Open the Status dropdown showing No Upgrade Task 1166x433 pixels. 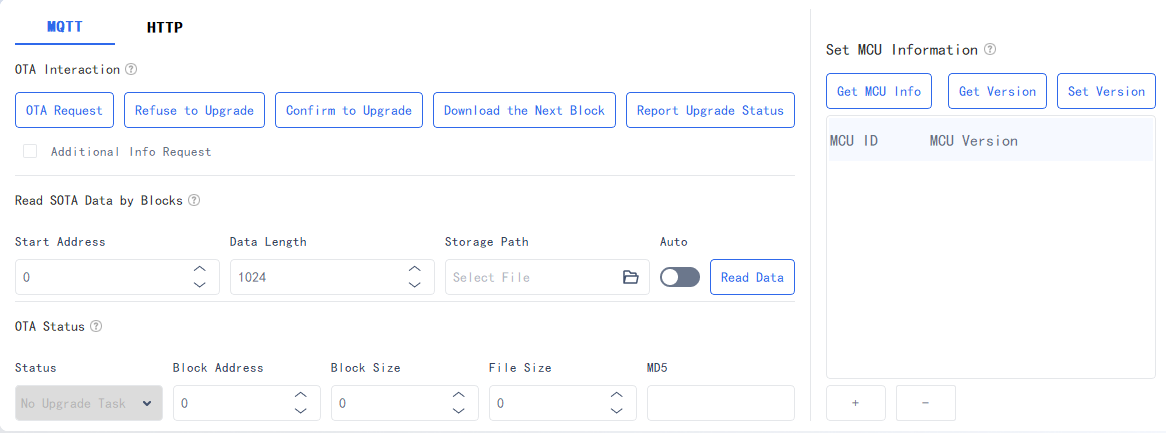pyautogui.click(x=88, y=403)
